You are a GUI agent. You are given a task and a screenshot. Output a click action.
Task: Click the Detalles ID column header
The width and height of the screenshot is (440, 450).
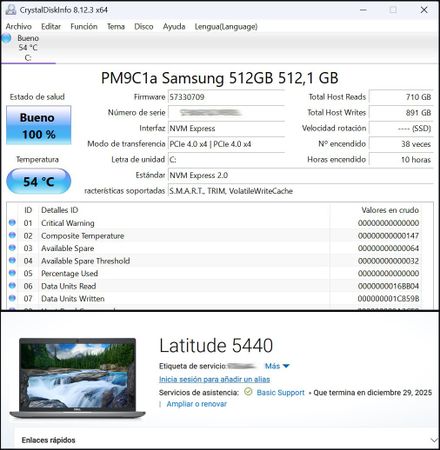click(x=60, y=210)
